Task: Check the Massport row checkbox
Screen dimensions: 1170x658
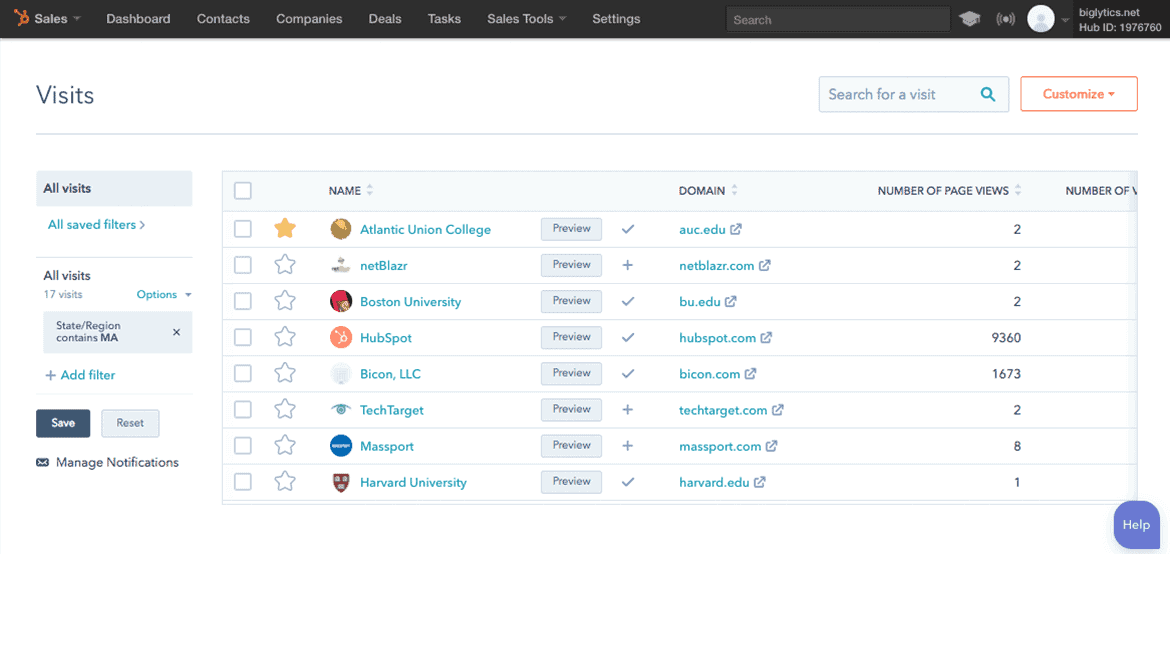Action: (x=243, y=445)
